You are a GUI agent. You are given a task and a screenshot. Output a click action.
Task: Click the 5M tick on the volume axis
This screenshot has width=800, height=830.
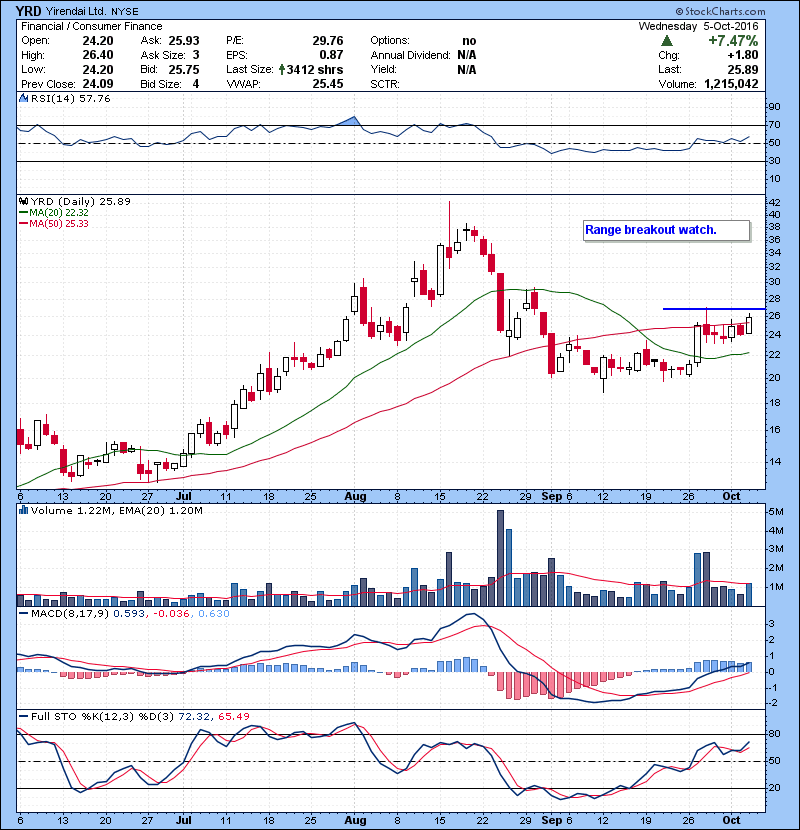[x=776, y=512]
